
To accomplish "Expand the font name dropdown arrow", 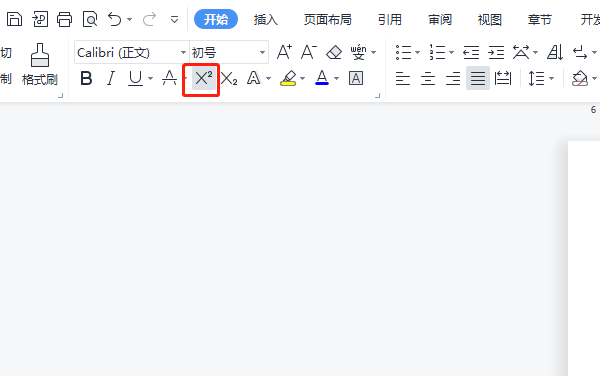I will [184, 52].
